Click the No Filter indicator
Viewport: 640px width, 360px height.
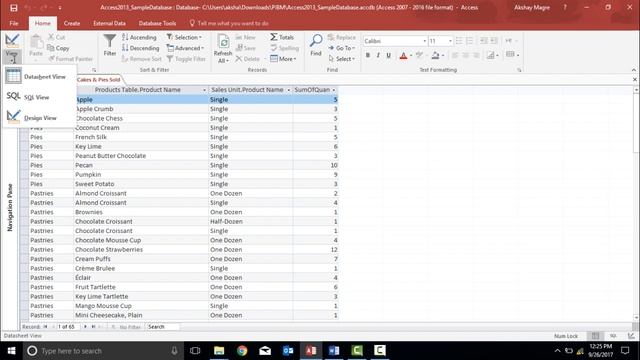pyautogui.click(x=126, y=327)
